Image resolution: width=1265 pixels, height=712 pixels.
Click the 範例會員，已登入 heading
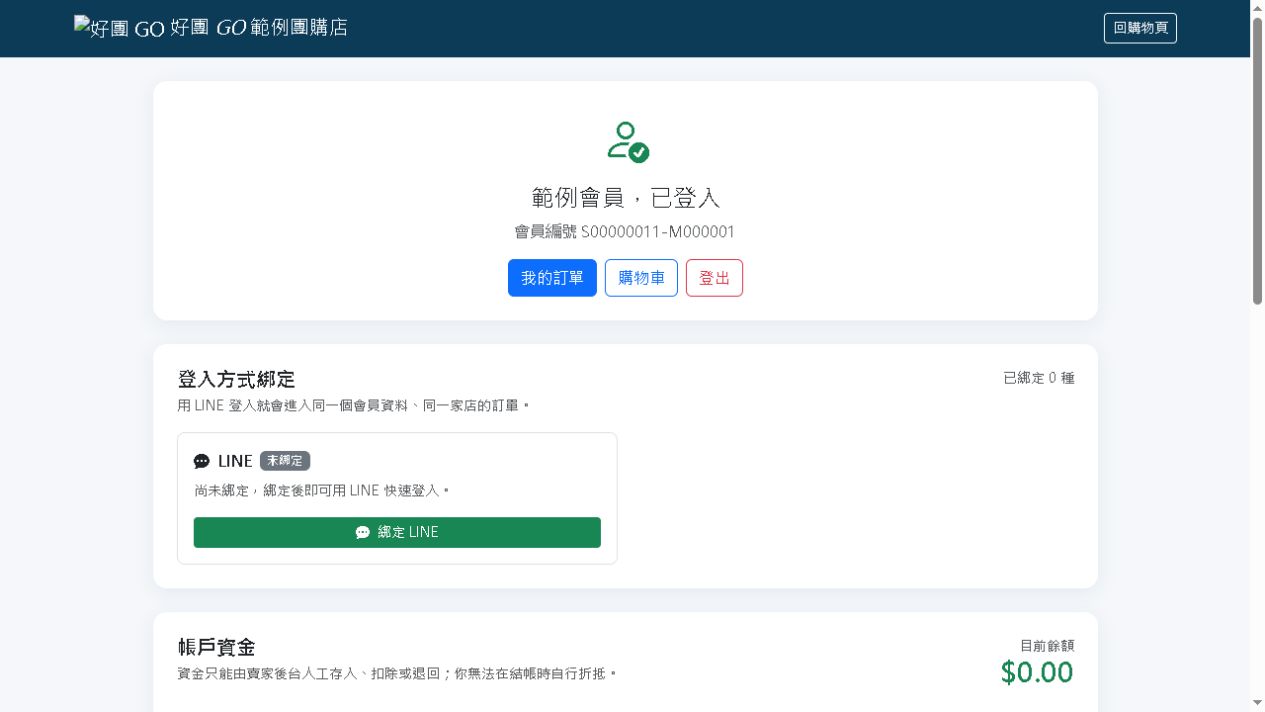click(x=626, y=198)
